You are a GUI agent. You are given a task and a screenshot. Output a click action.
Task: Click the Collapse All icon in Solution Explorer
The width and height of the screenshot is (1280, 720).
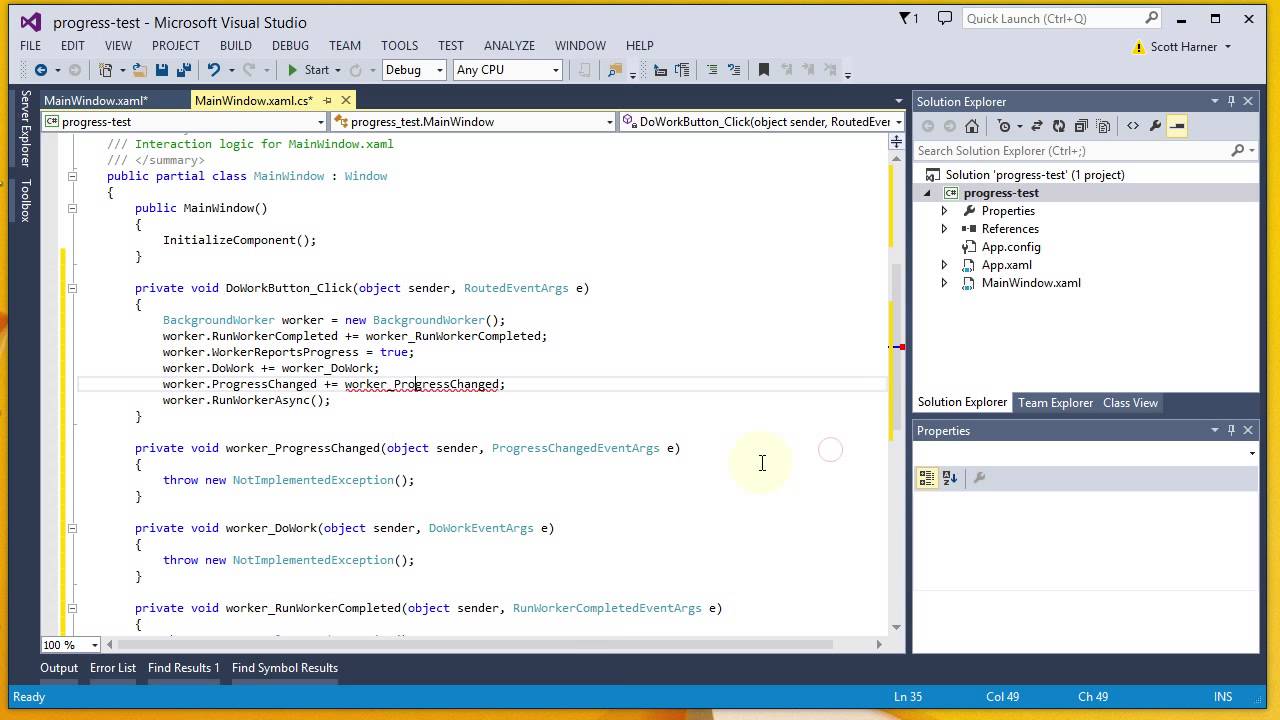click(x=1081, y=126)
